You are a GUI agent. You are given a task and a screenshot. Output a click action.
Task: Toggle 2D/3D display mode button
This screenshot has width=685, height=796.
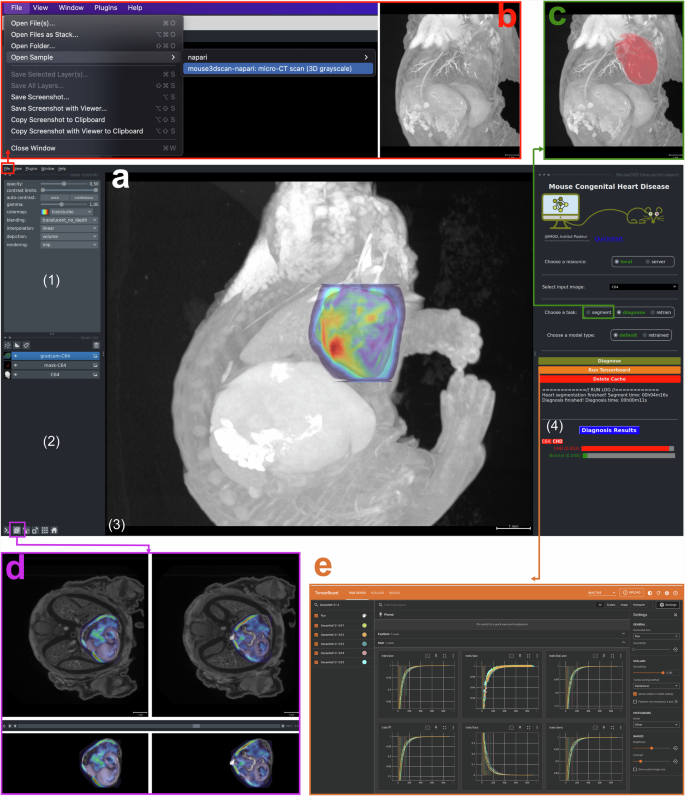(x=17, y=530)
